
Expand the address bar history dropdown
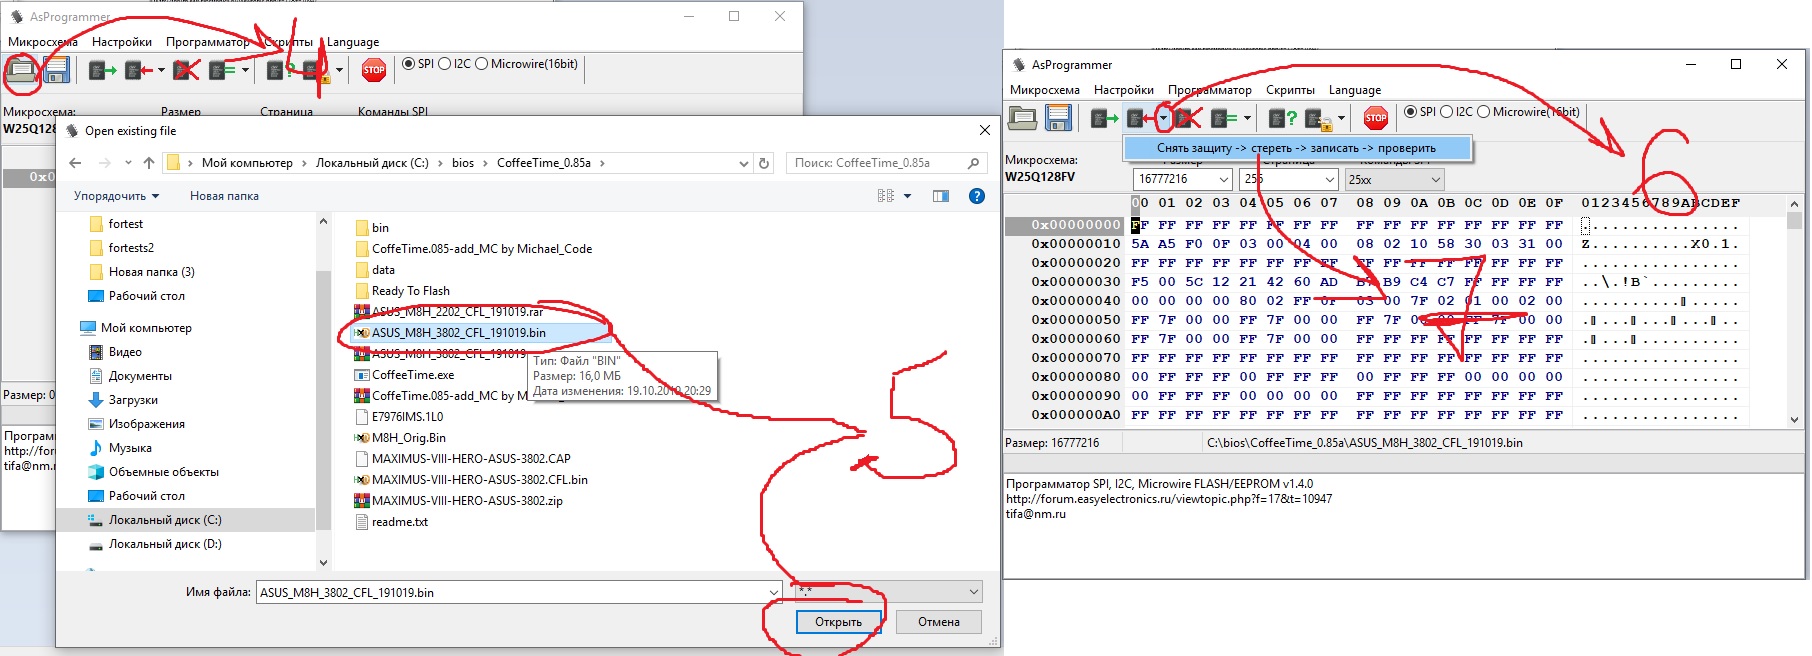point(743,163)
